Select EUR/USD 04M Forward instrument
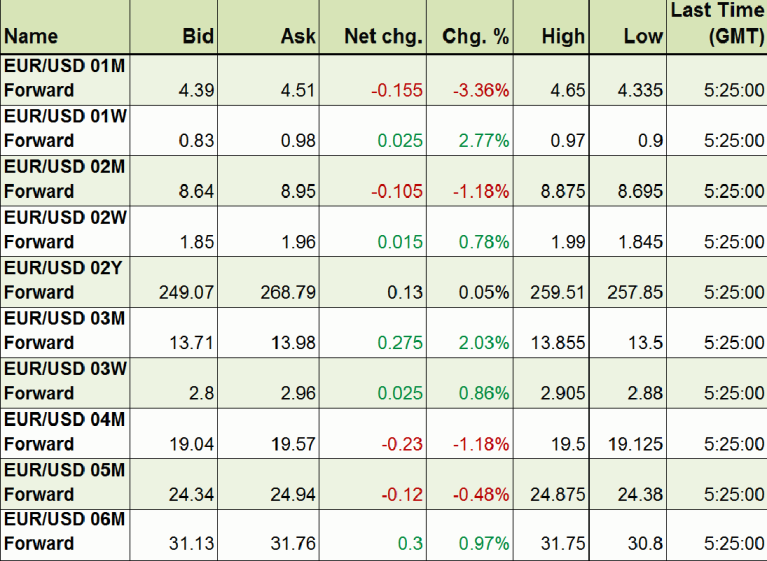The image size is (767, 561). tap(65, 432)
